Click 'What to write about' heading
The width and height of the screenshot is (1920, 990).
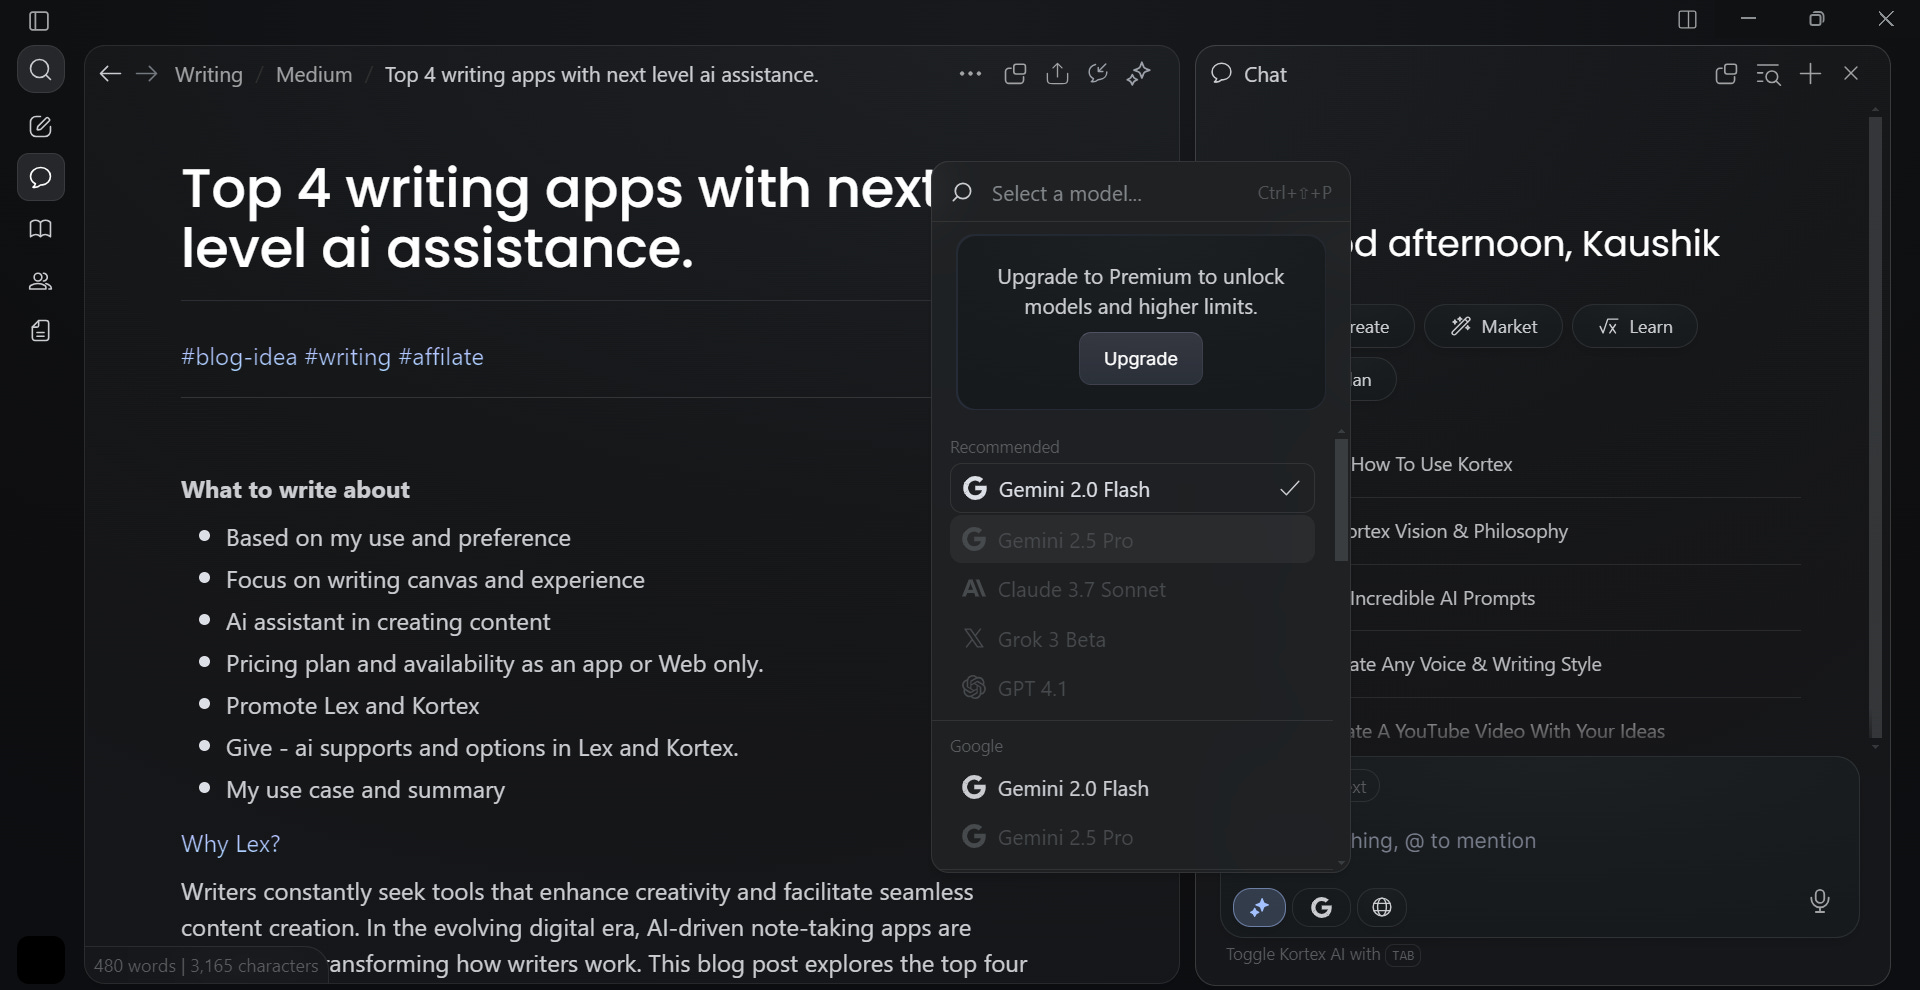click(295, 490)
